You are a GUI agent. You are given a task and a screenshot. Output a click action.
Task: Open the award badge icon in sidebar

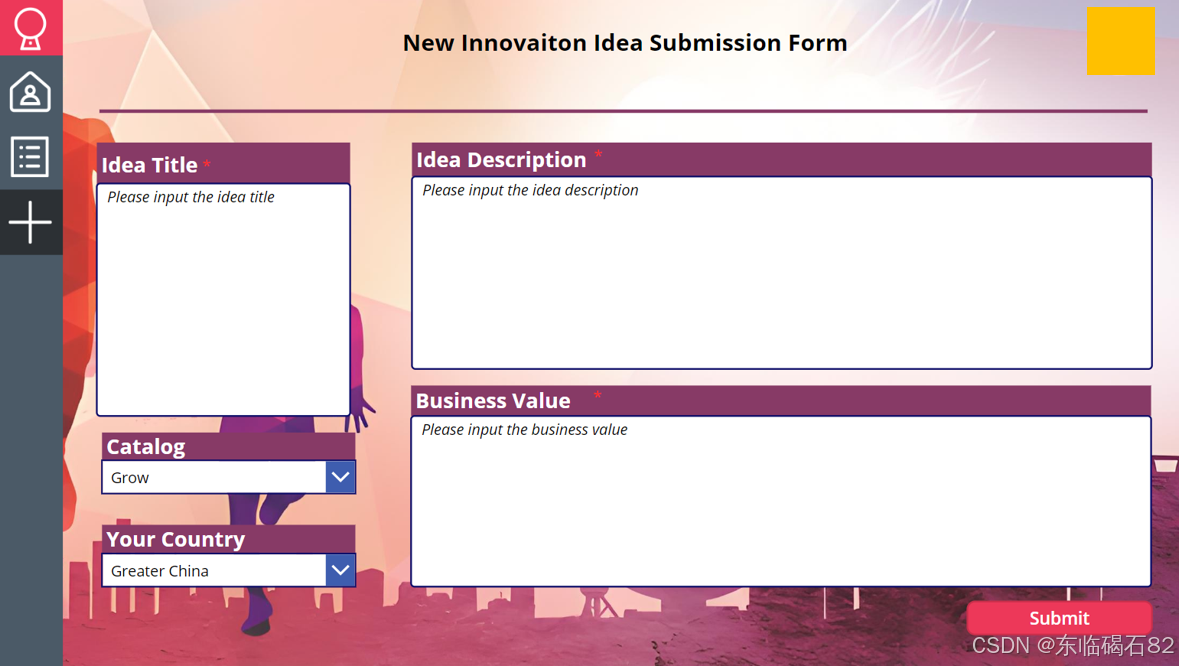30,28
